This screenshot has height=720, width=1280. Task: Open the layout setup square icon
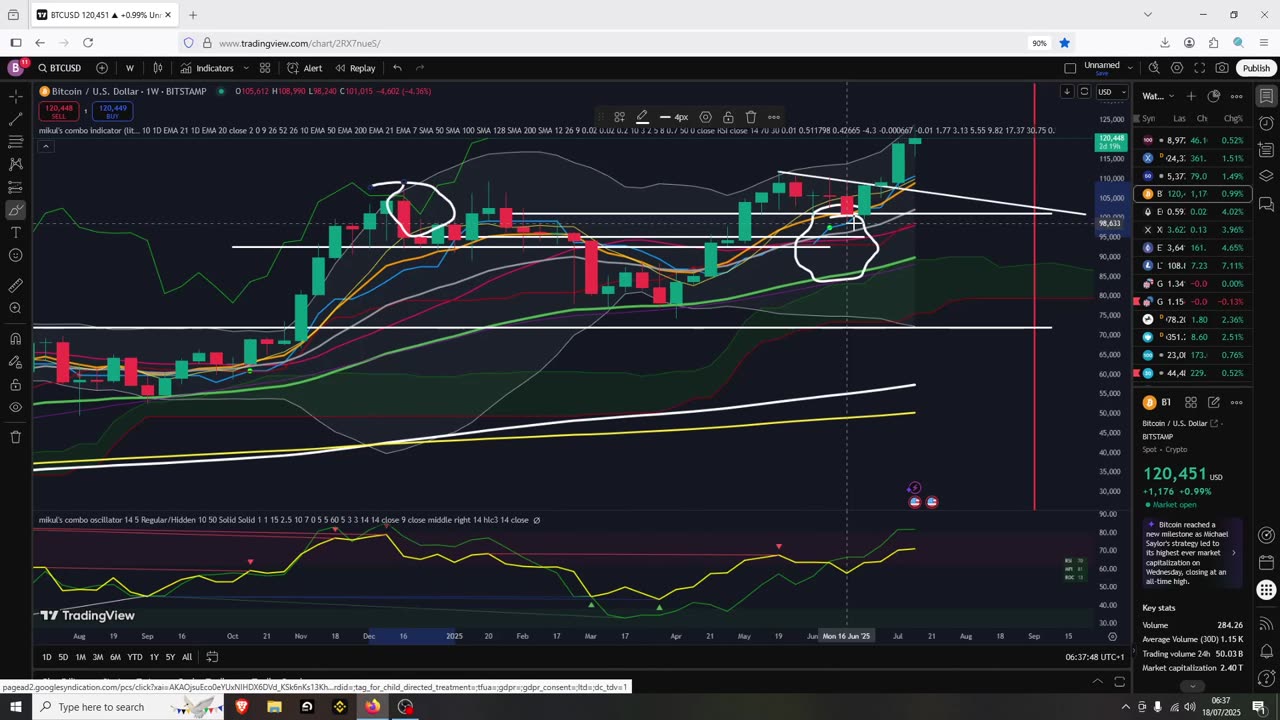(1070, 68)
